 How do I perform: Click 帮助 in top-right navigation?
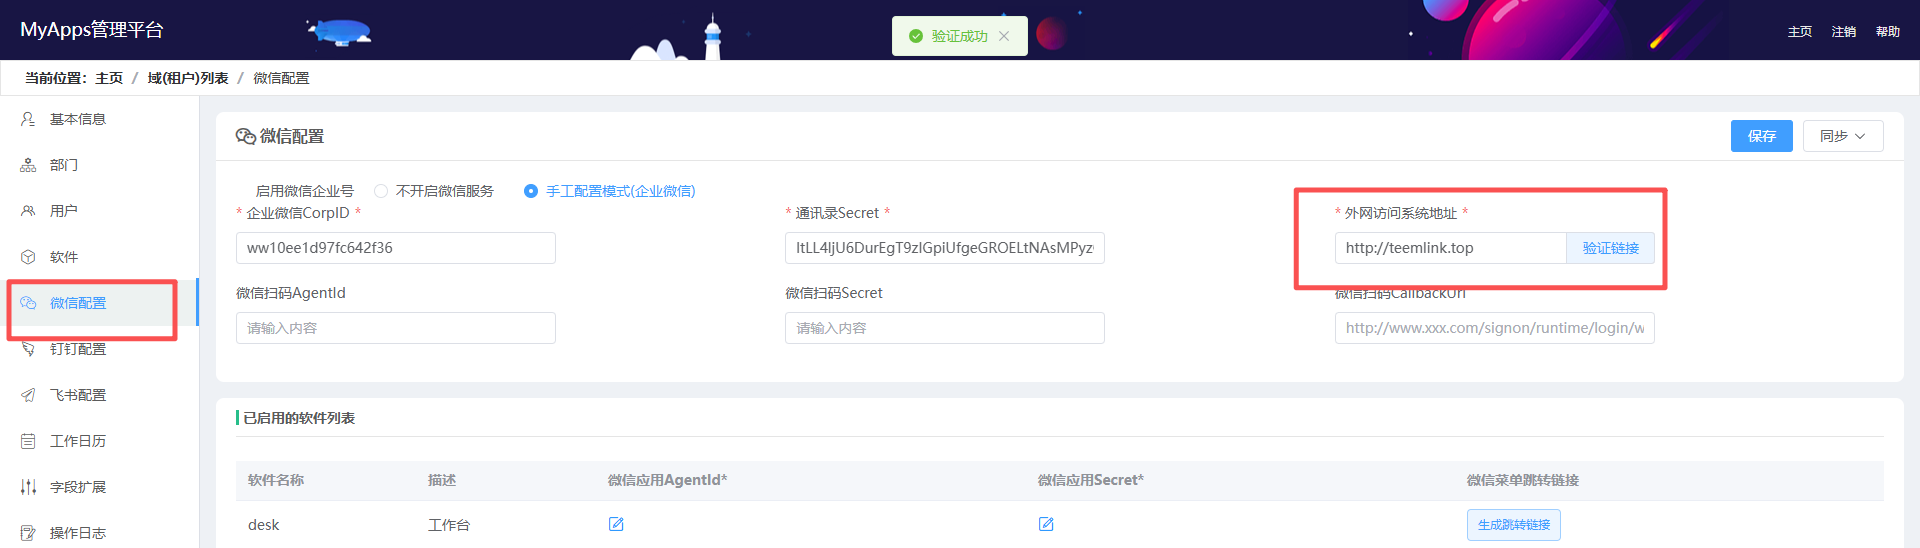pyautogui.click(x=1887, y=32)
